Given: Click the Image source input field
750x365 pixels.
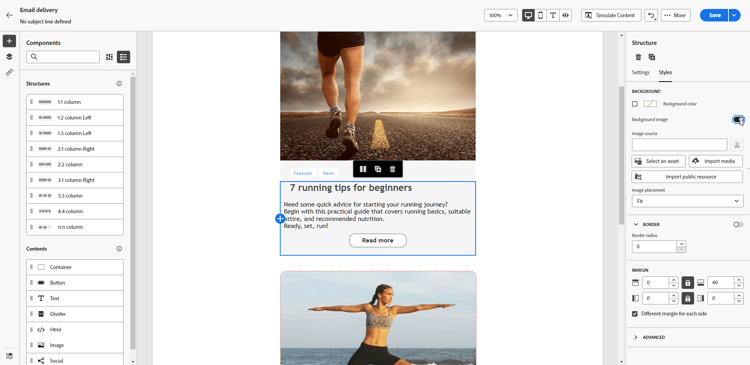Looking at the screenshot, I should (x=680, y=144).
